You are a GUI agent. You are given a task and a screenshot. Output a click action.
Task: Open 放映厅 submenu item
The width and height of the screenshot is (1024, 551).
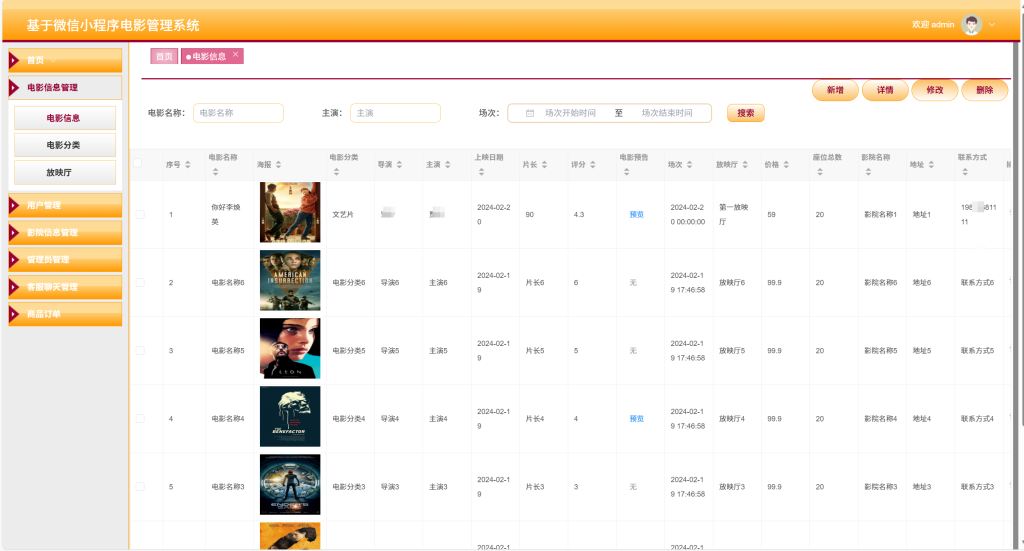65,172
